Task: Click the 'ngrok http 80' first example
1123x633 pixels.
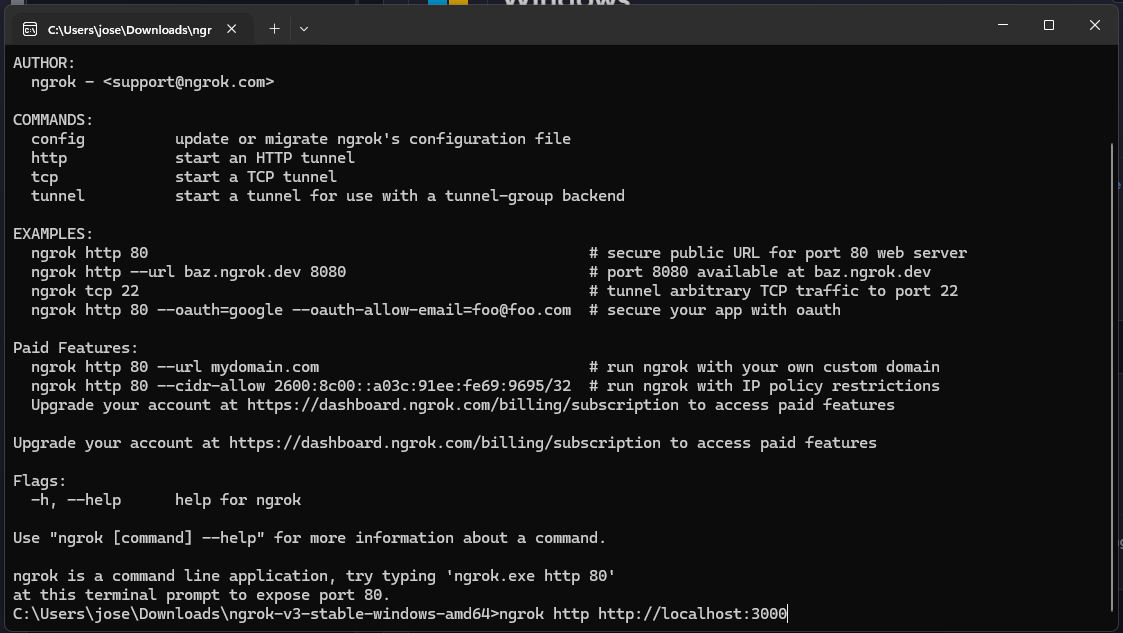Action: tap(90, 253)
